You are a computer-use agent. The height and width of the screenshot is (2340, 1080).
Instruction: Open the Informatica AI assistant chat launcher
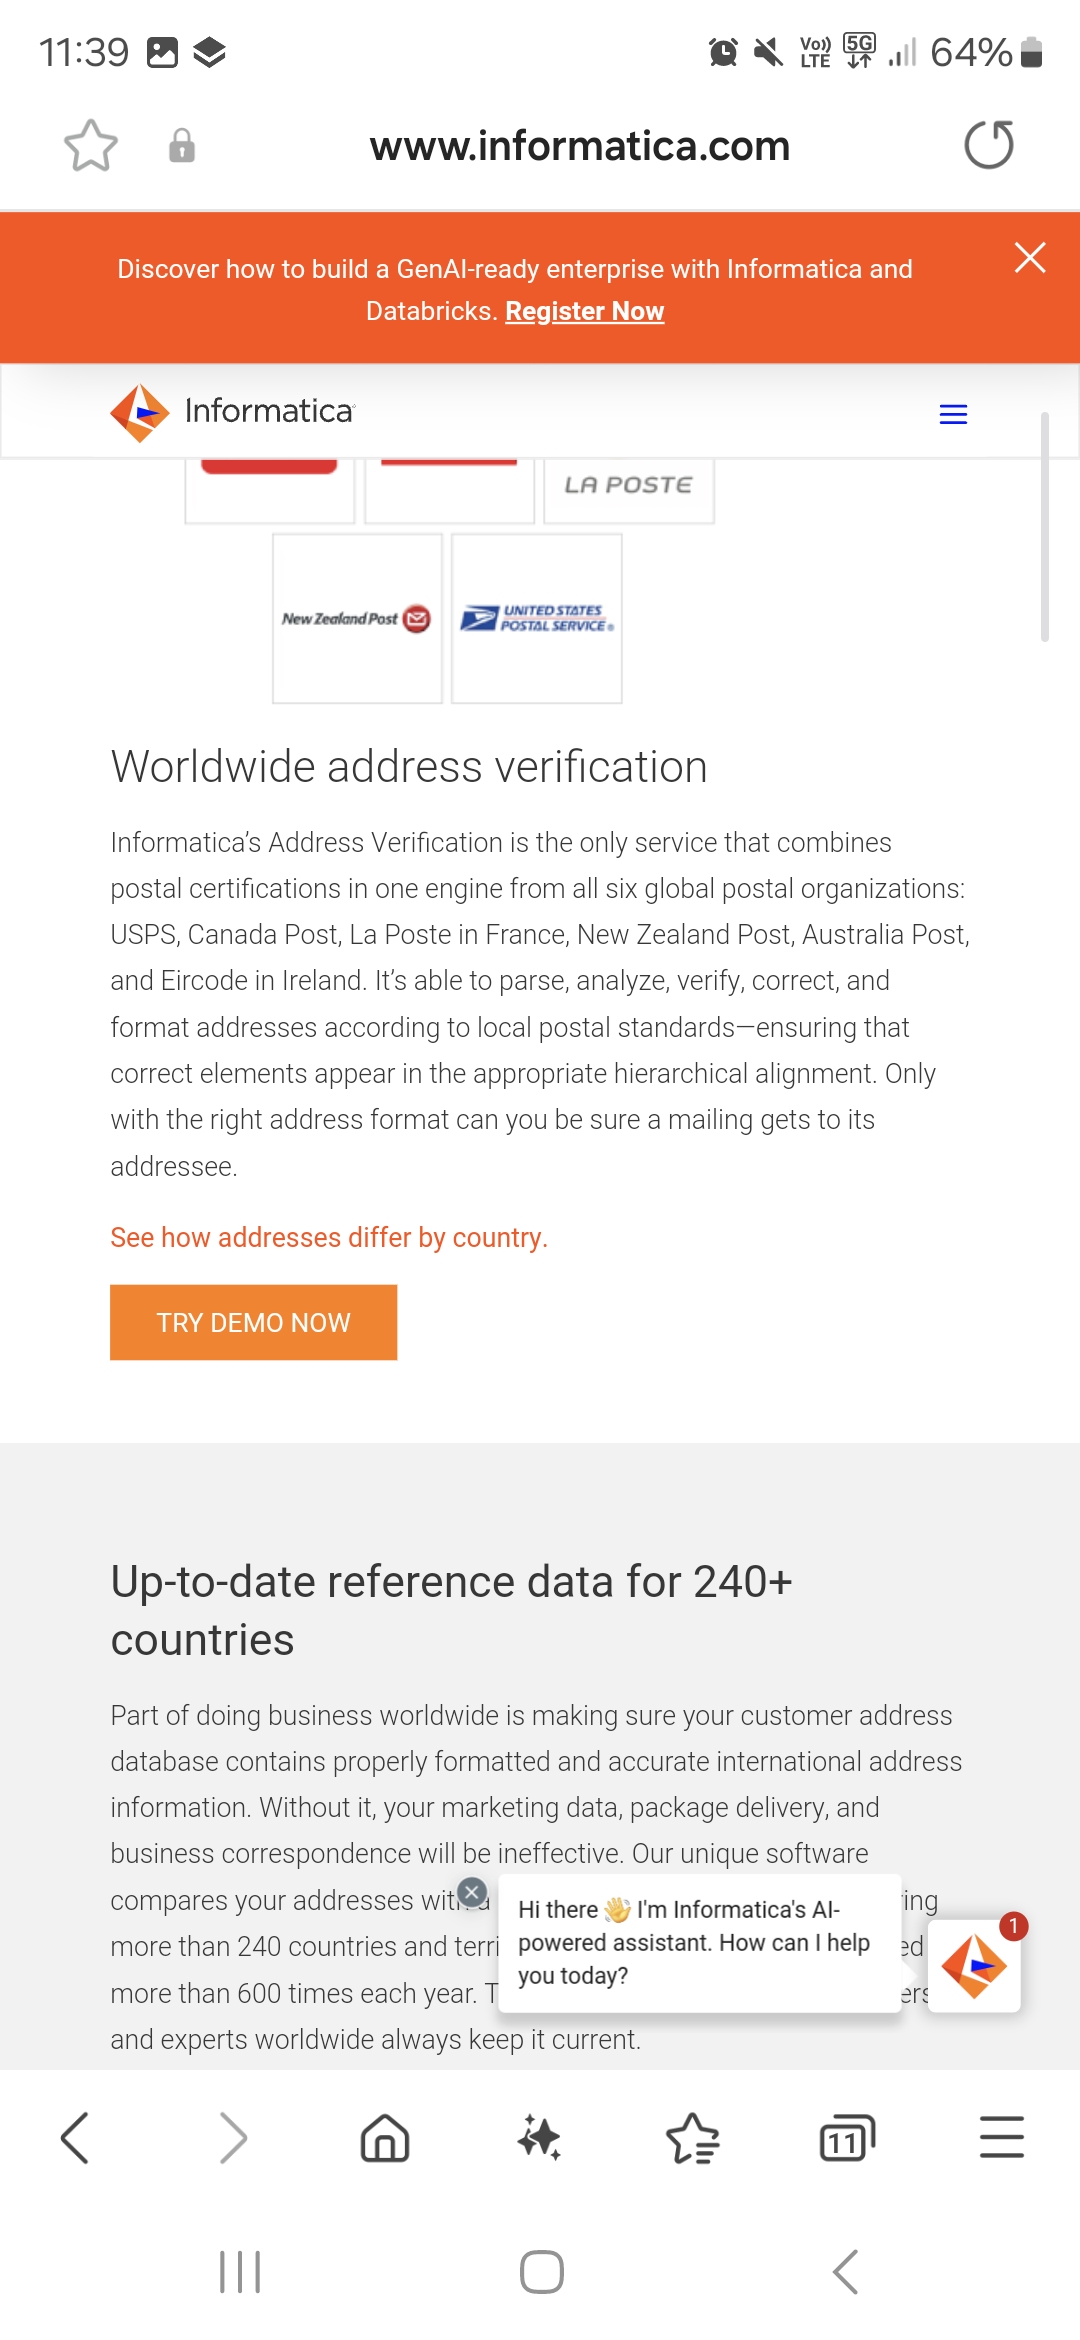coord(974,1966)
